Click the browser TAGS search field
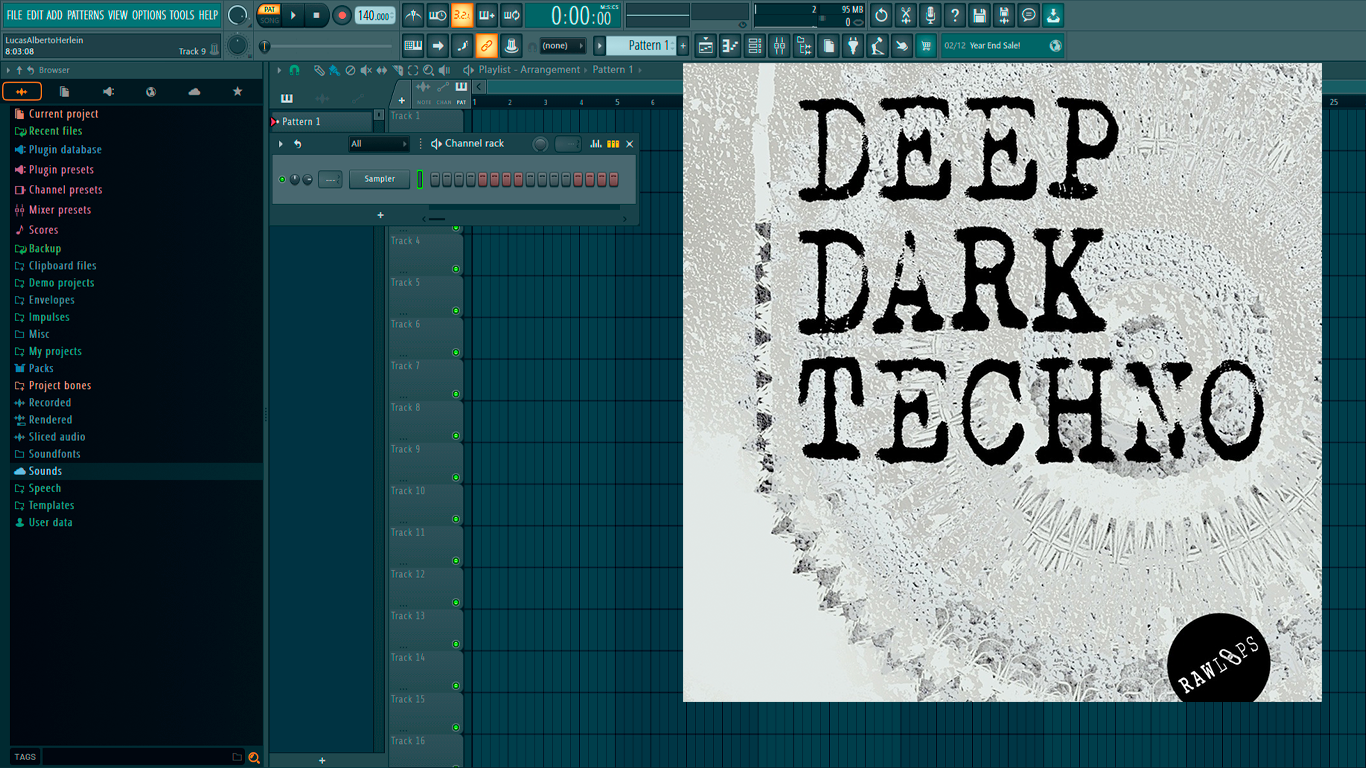1366x768 pixels. pyautogui.click(x=137, y=757)
